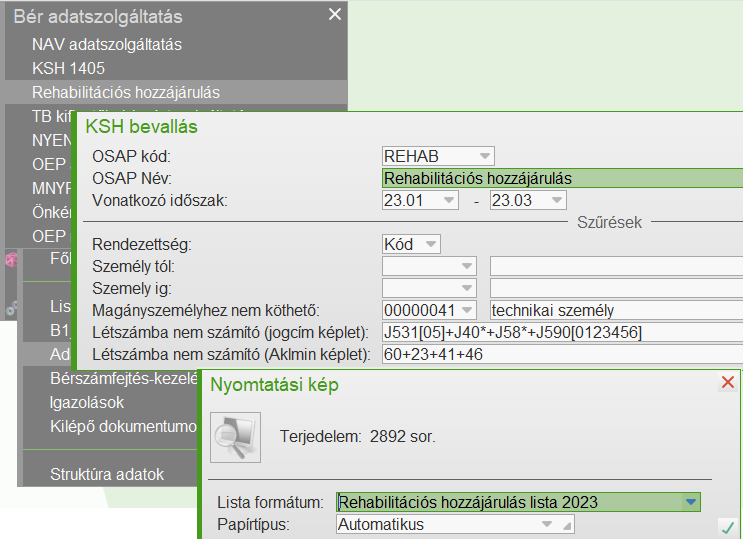
Task: Click the OSAP Név text field
Action: tap(562, 178)
